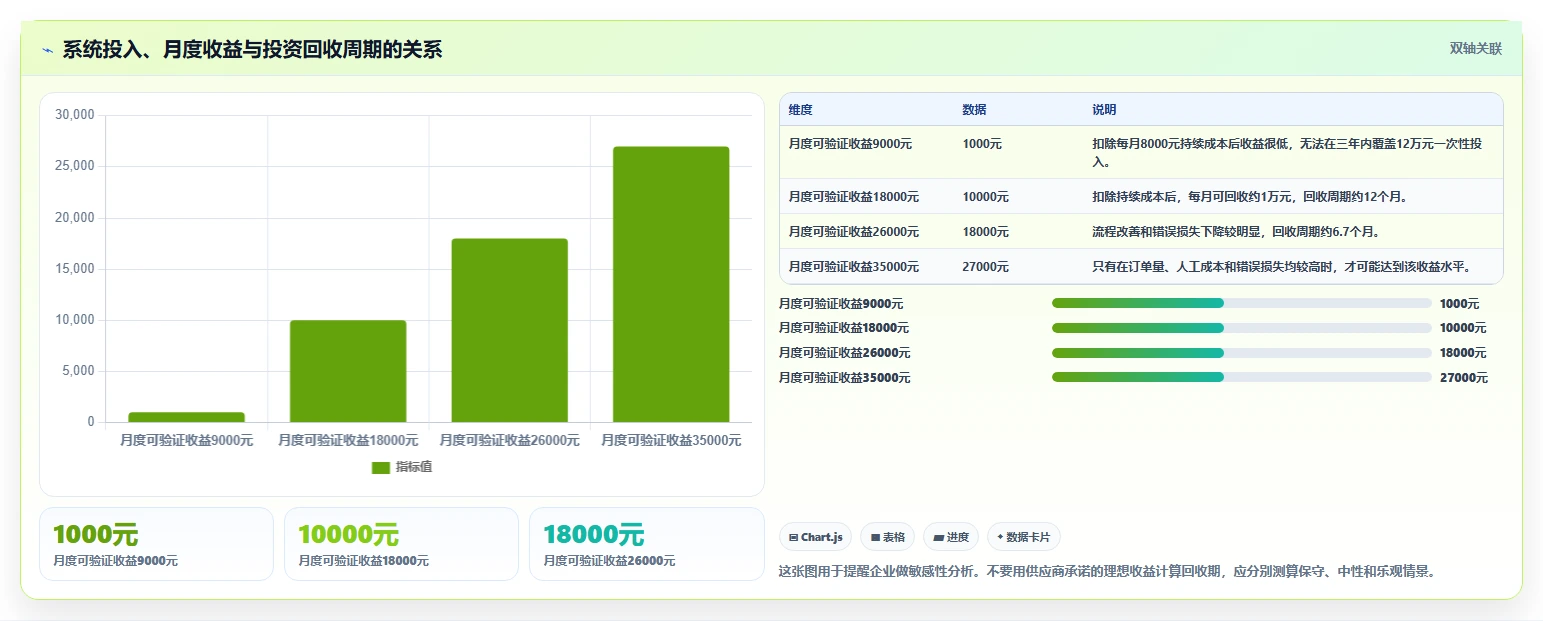Click the note mentioning 回收周期约6.7个月
Viewport: 1543px width, 621px height.
[x=1236, y=232]
